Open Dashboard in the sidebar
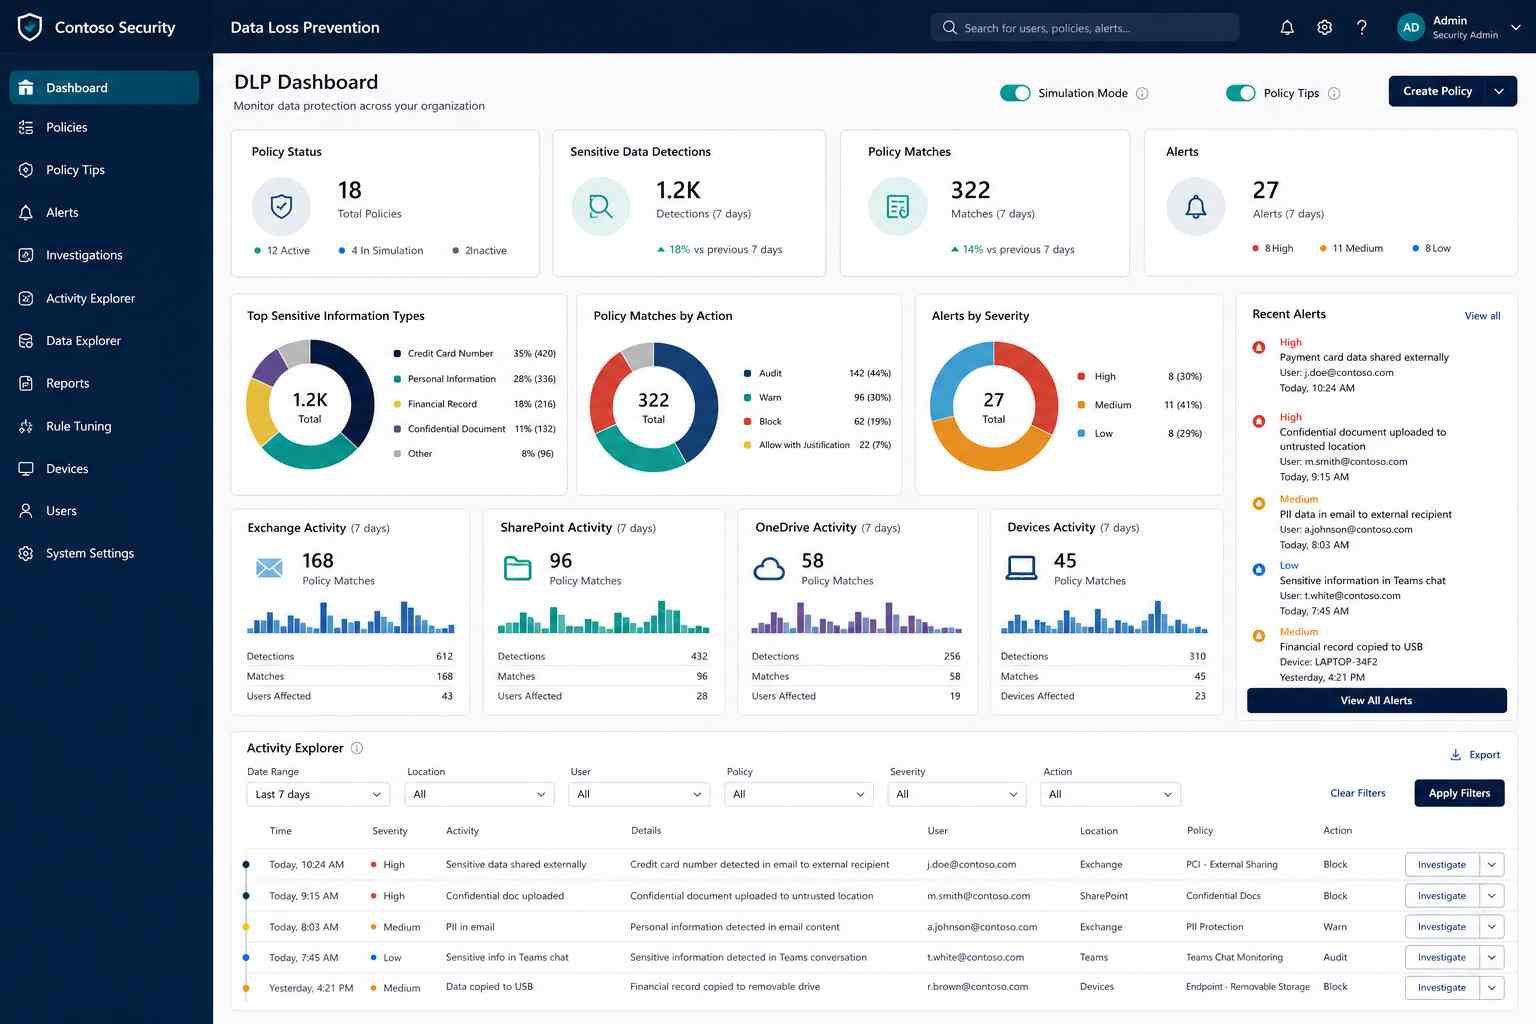The image size is (1536, 1024). click(104, 88)
